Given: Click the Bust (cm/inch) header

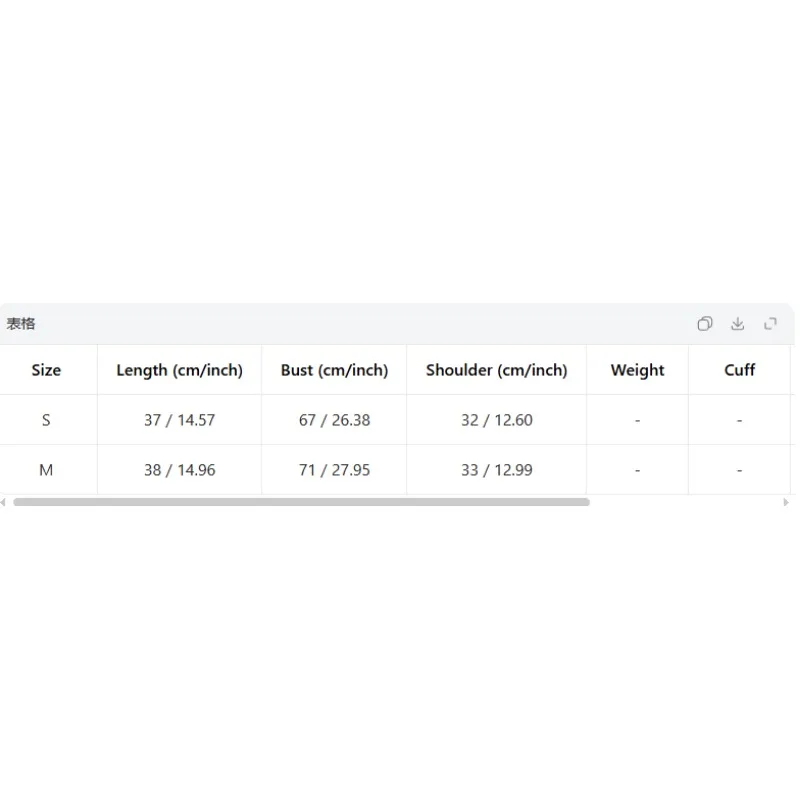Looking at the screenshot, I should tap(334, 370).
